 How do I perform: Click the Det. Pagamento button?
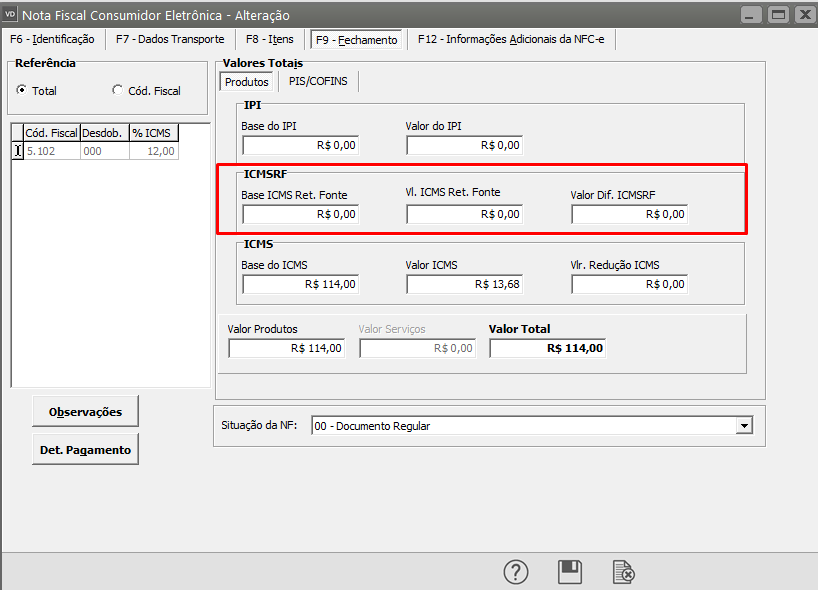(86, 450)
